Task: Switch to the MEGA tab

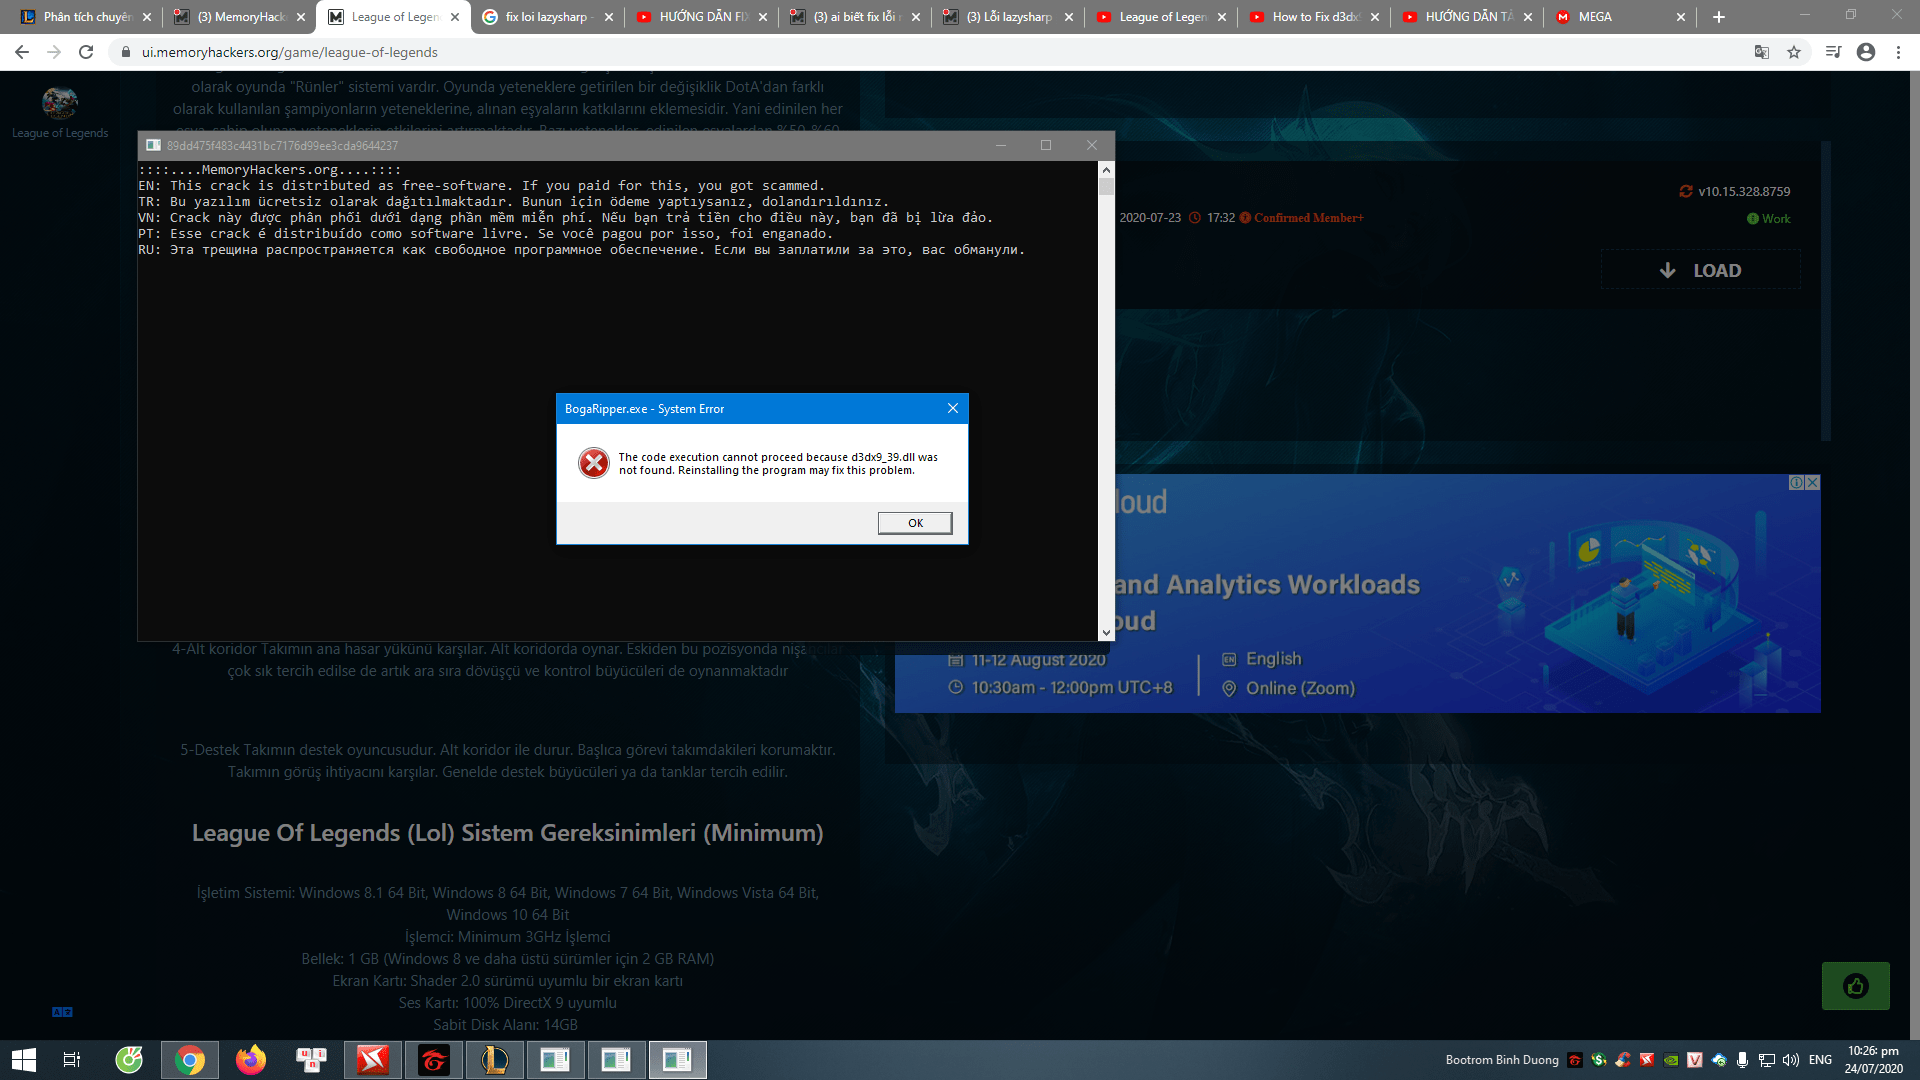Action: [1620, 17]
